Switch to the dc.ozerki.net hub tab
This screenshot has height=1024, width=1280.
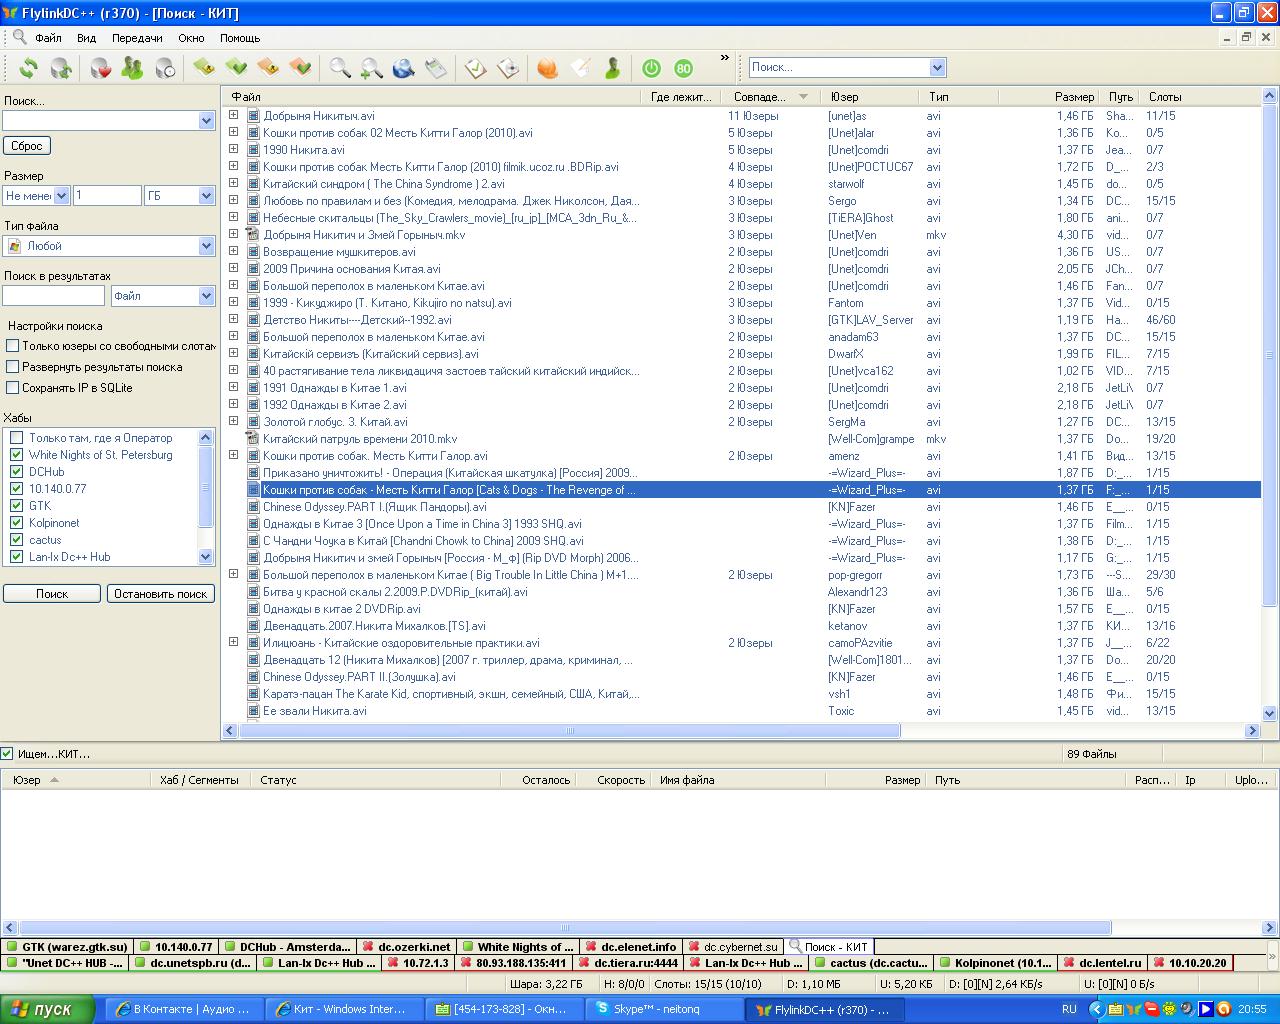tap(406, 947)
